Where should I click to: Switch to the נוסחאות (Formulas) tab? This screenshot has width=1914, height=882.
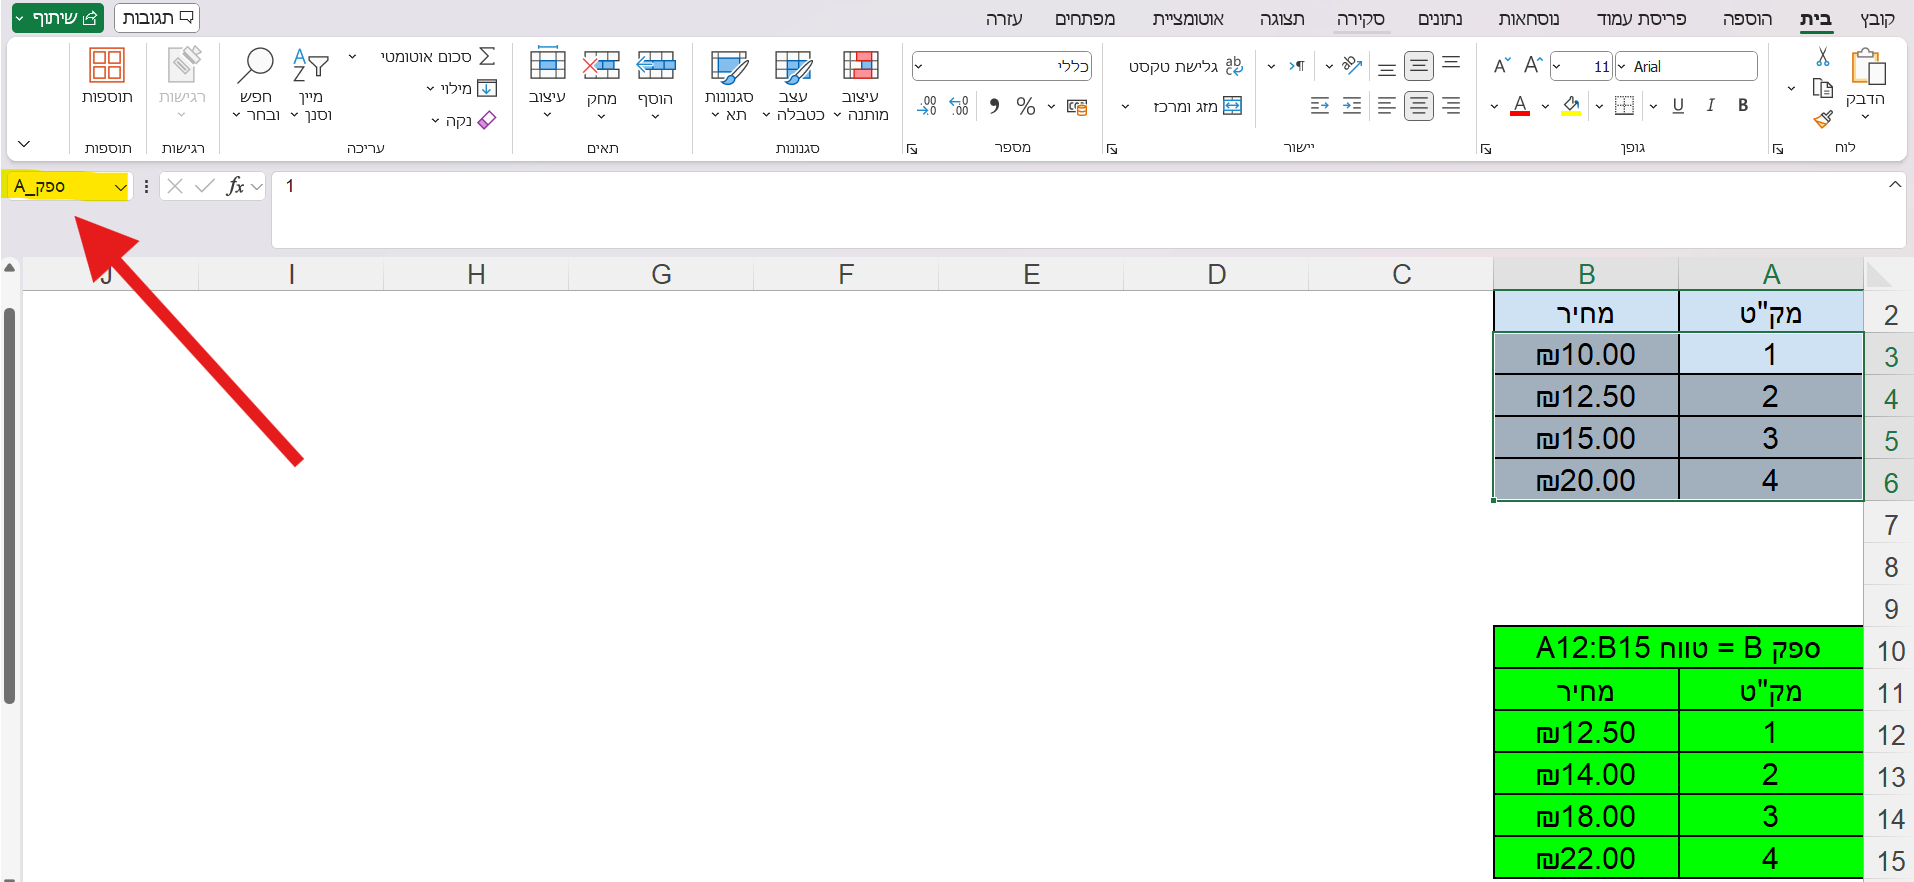[x=1528, y=19]
